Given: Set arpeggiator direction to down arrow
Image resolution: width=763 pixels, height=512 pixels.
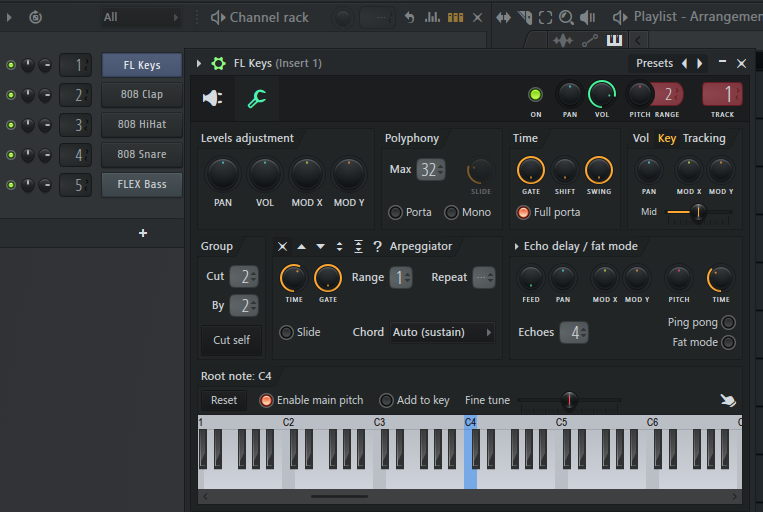Looking at the screenshot, I should (320, 247).
